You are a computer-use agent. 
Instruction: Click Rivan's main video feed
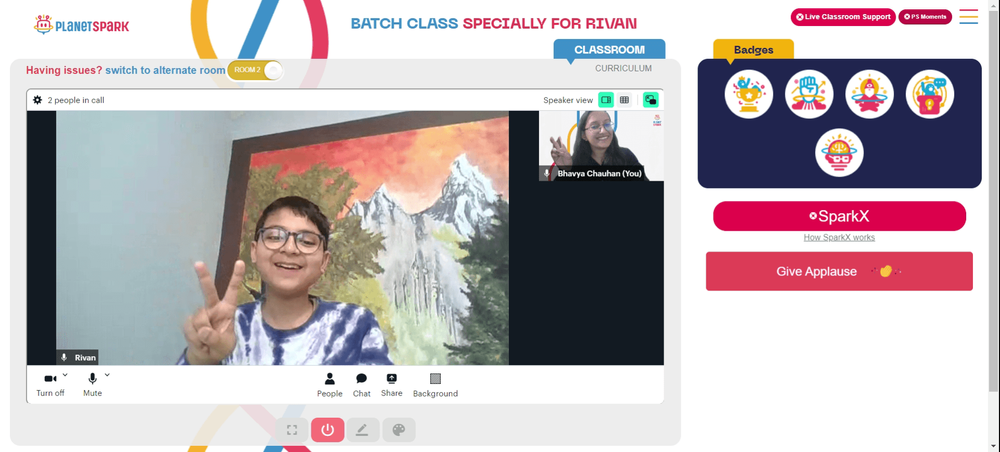coord(283,238)
